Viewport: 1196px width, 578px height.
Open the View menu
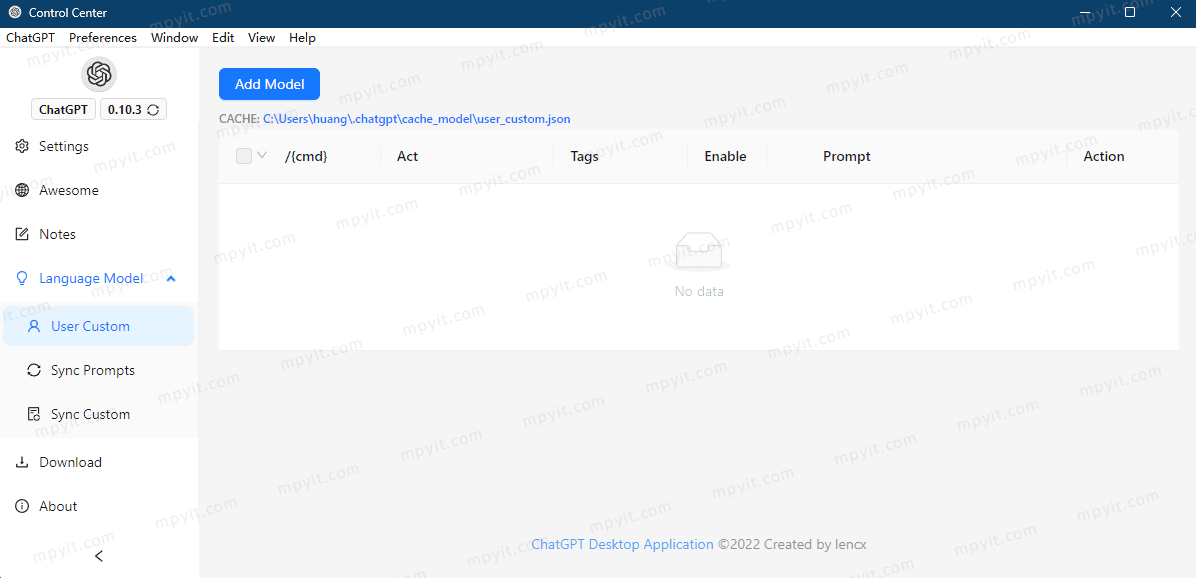(262, 37)
